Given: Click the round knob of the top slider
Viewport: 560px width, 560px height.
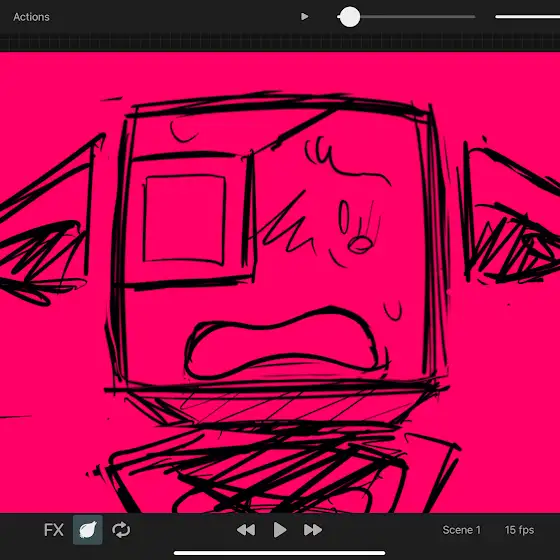Looking at the screenshot, I should [350, 17].
